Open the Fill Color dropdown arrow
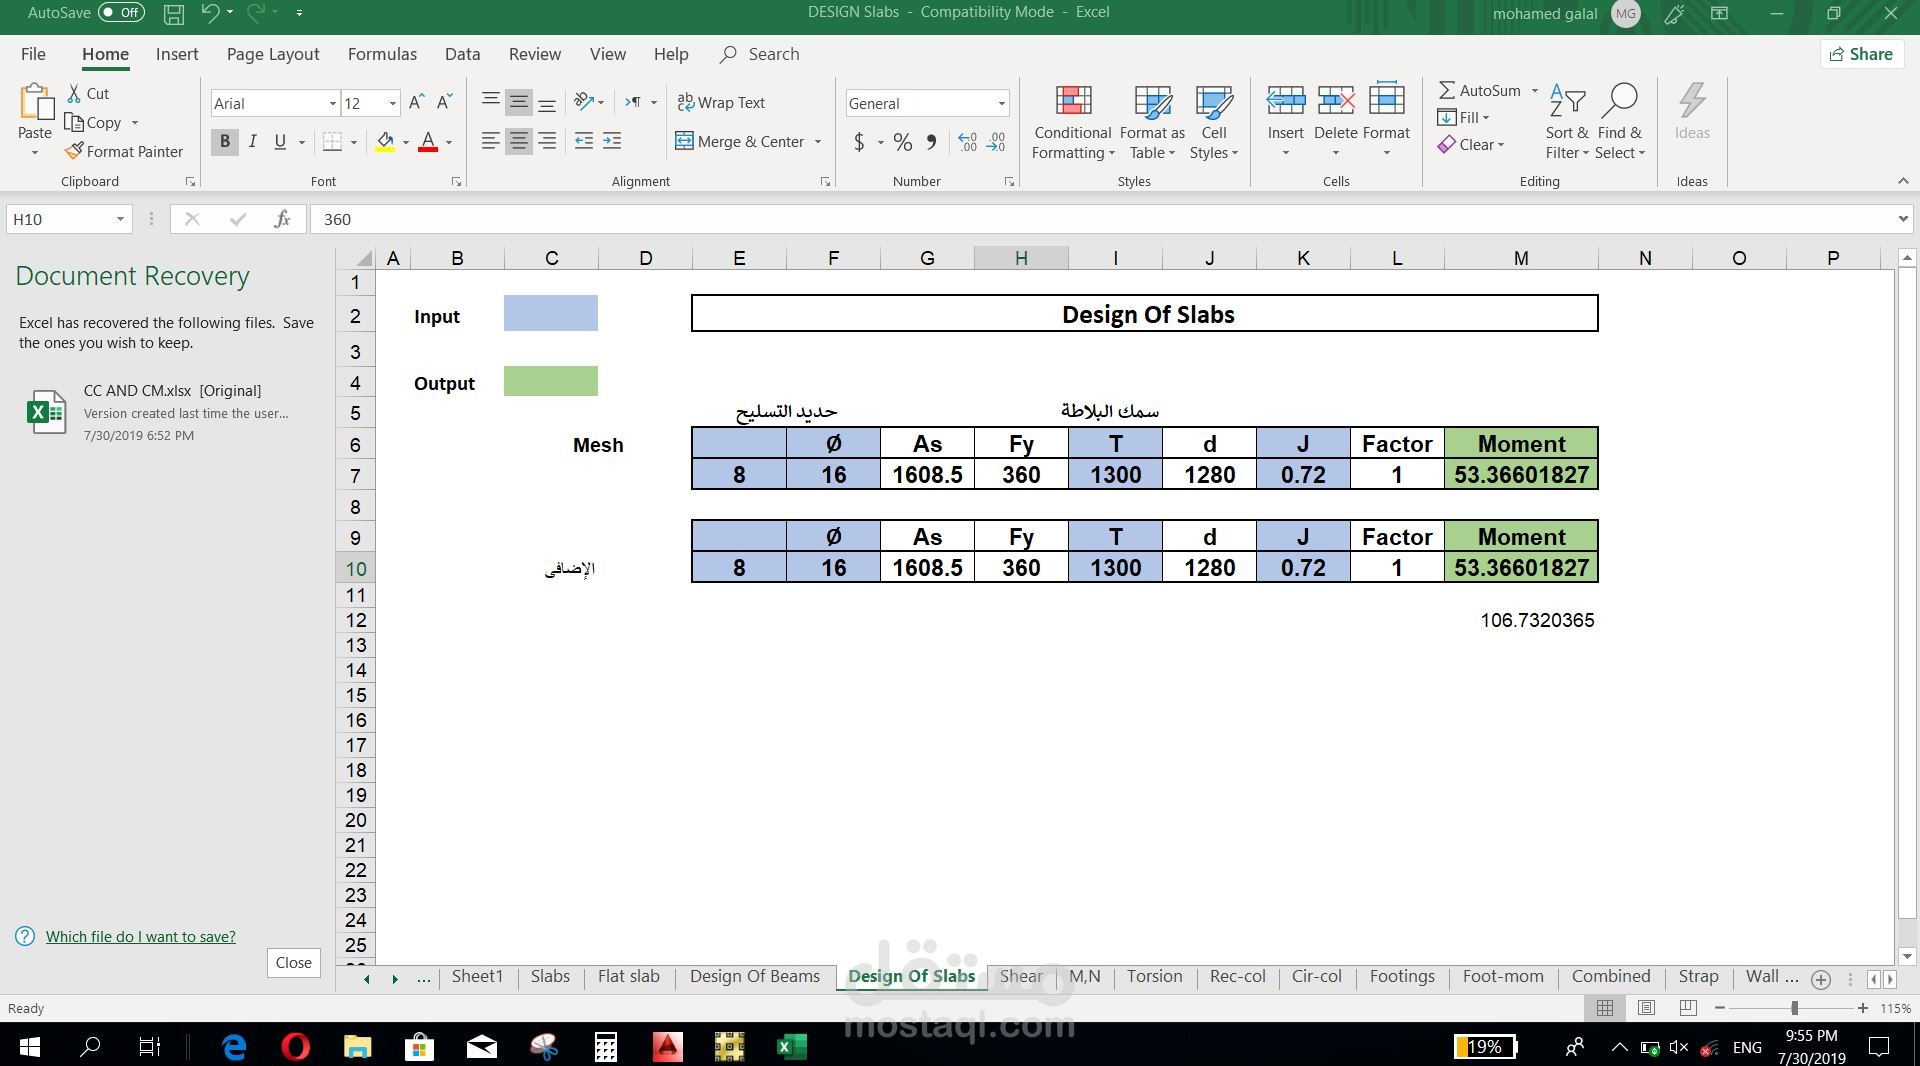The image size is (1920, 1066). coord(405,142)
